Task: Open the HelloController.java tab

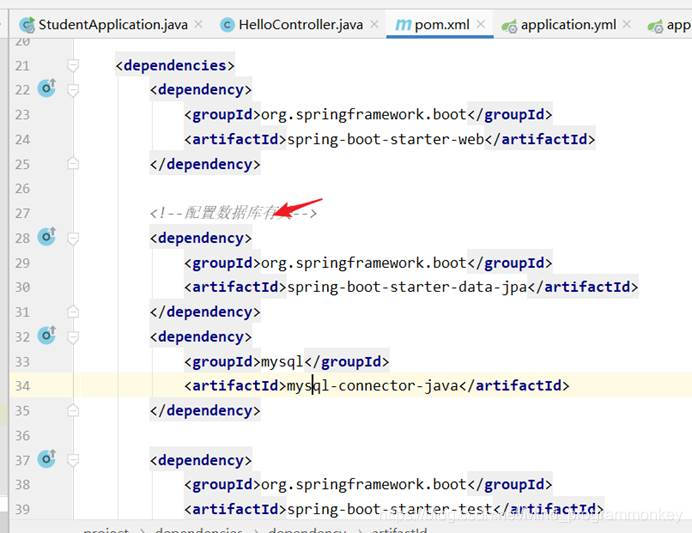Action: click(301, 25)
